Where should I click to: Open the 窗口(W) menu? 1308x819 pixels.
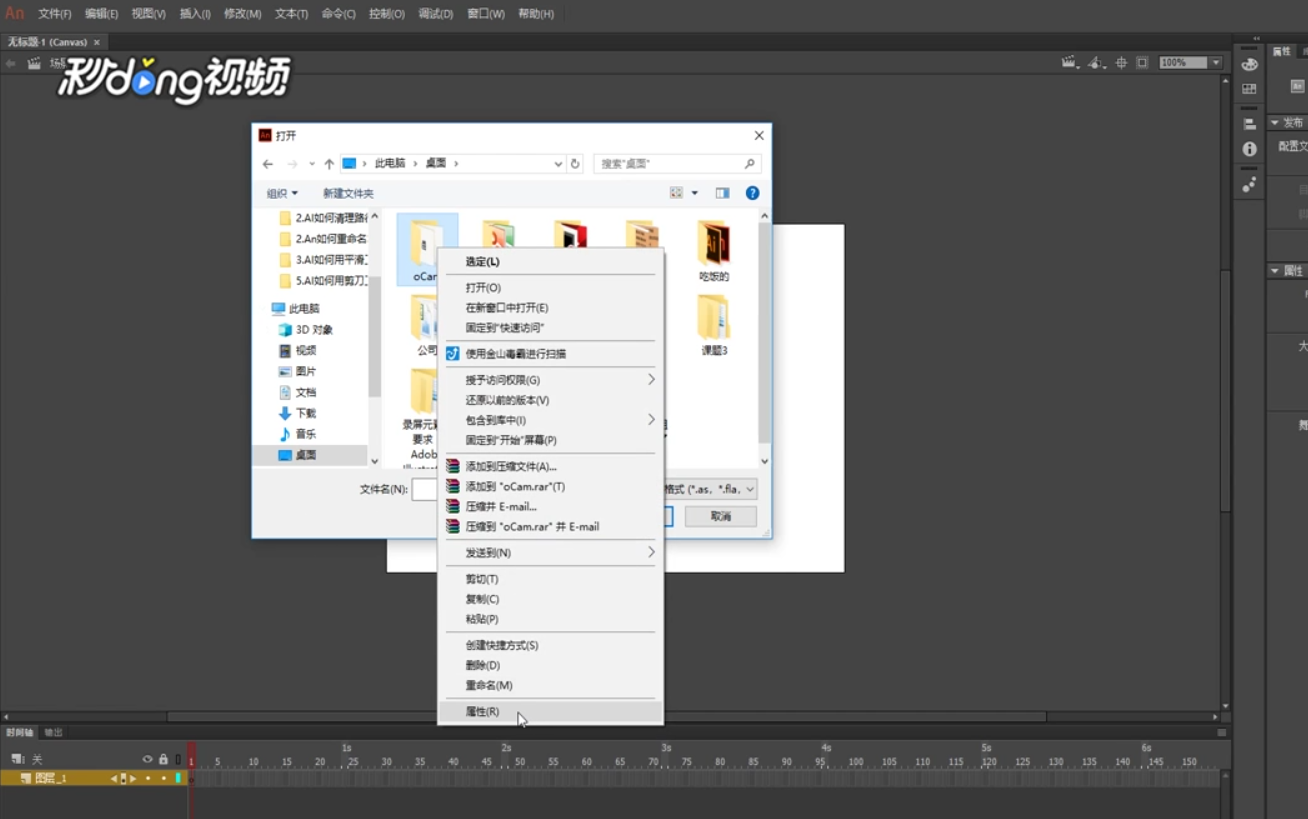[486, 14]
